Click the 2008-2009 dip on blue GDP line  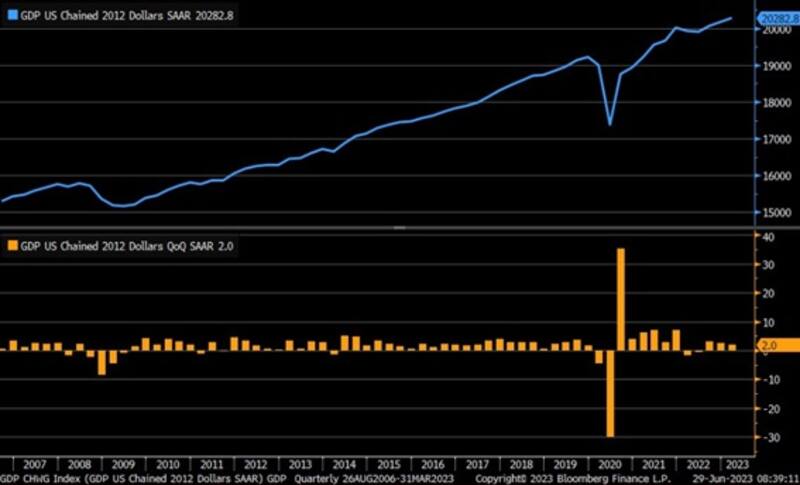[120, 205]
